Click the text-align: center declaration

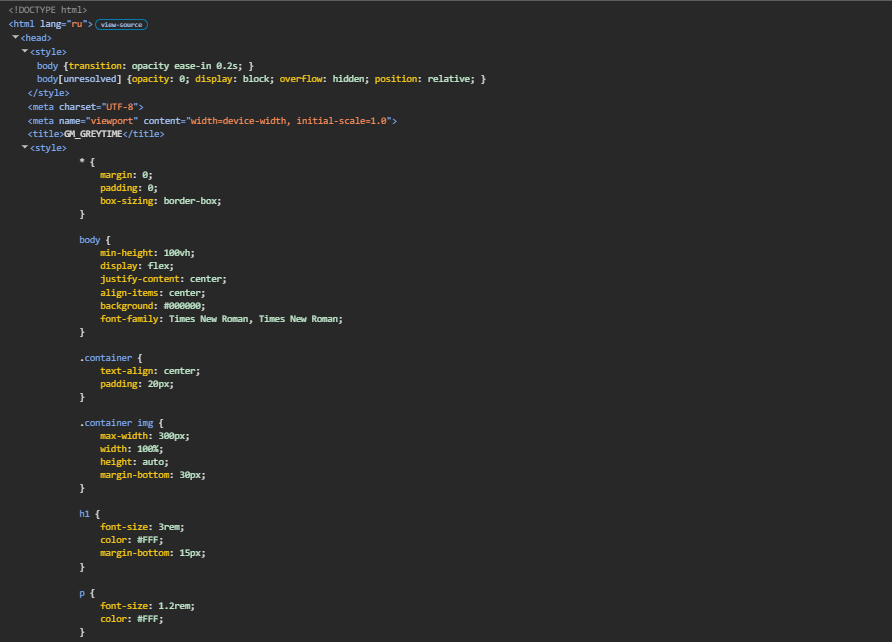(x=150, y=371)
